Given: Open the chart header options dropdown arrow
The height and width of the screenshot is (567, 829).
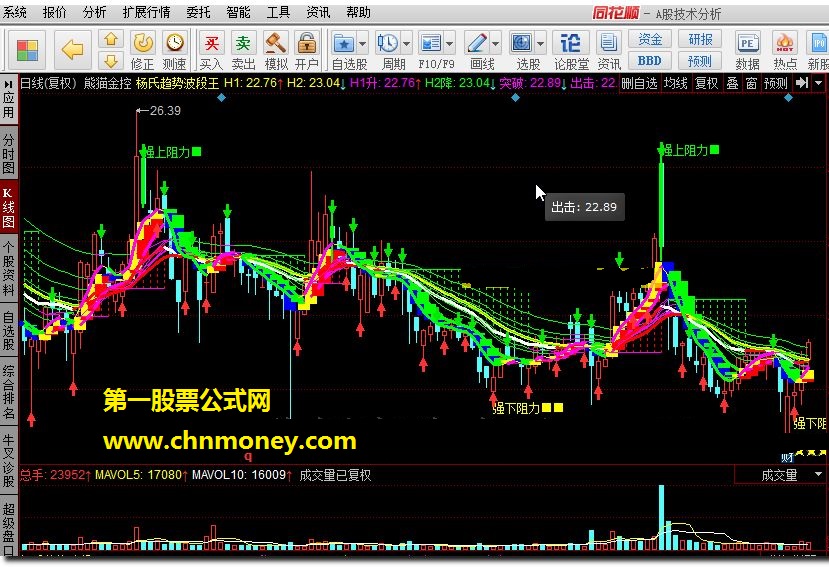Looking at the screenshot, I should [x=819, y=83].
